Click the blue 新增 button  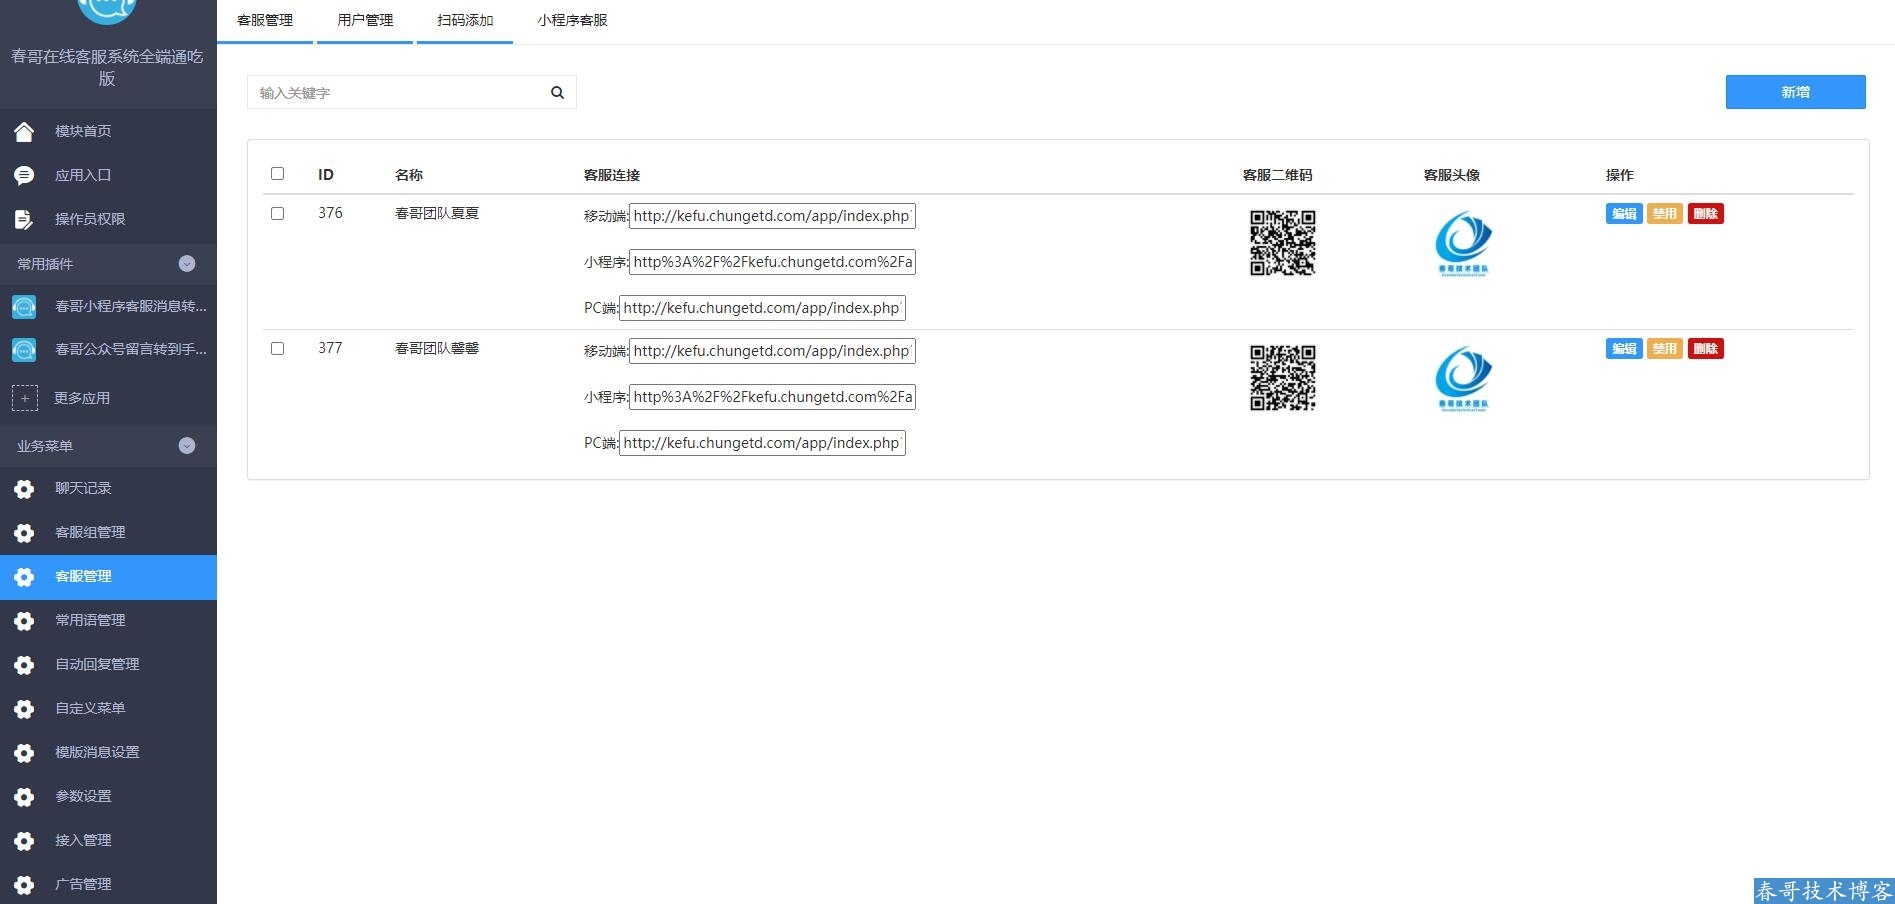click(x=1795, y=92)
